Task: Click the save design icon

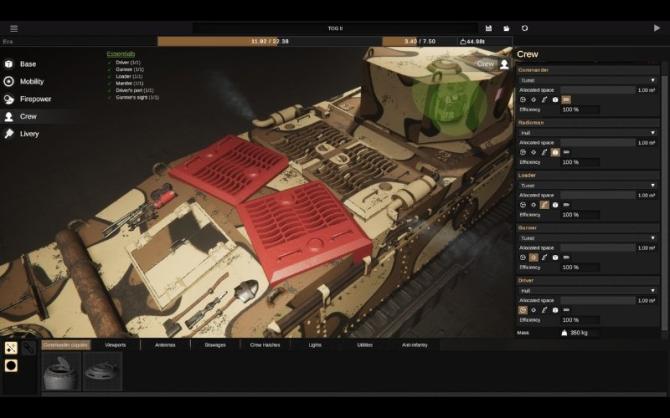Action: [x=489, y=28]
